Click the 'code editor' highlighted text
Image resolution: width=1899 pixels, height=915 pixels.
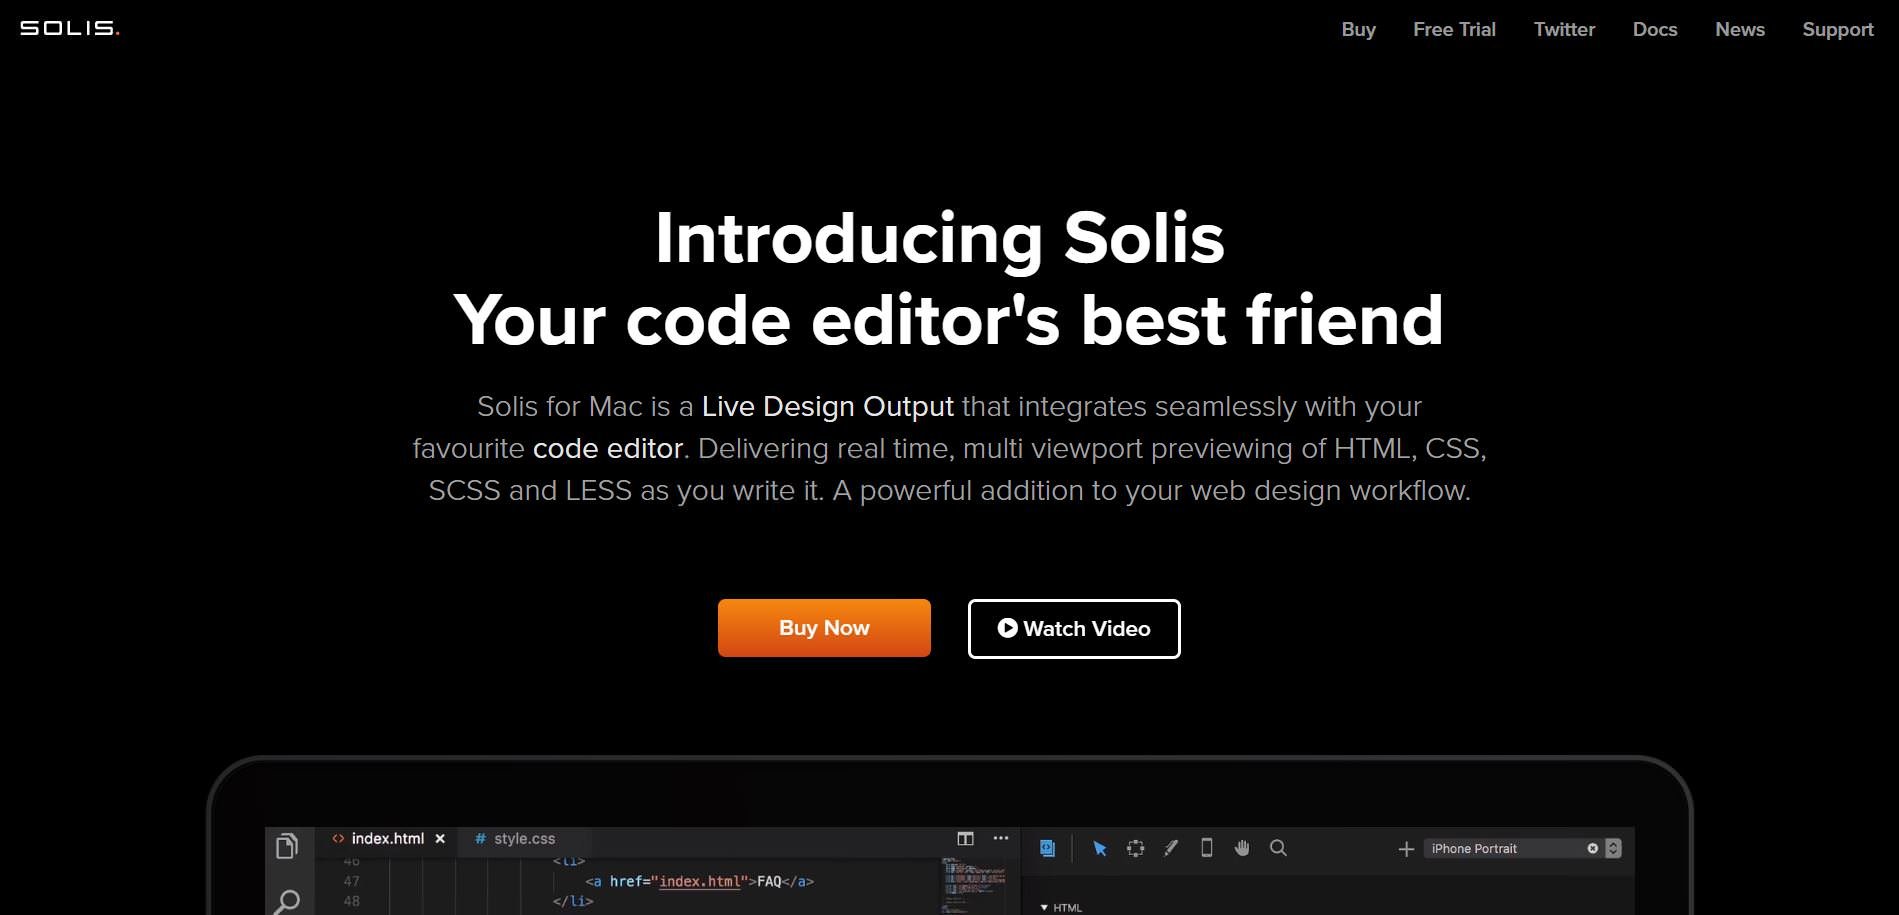click(608, 448)
